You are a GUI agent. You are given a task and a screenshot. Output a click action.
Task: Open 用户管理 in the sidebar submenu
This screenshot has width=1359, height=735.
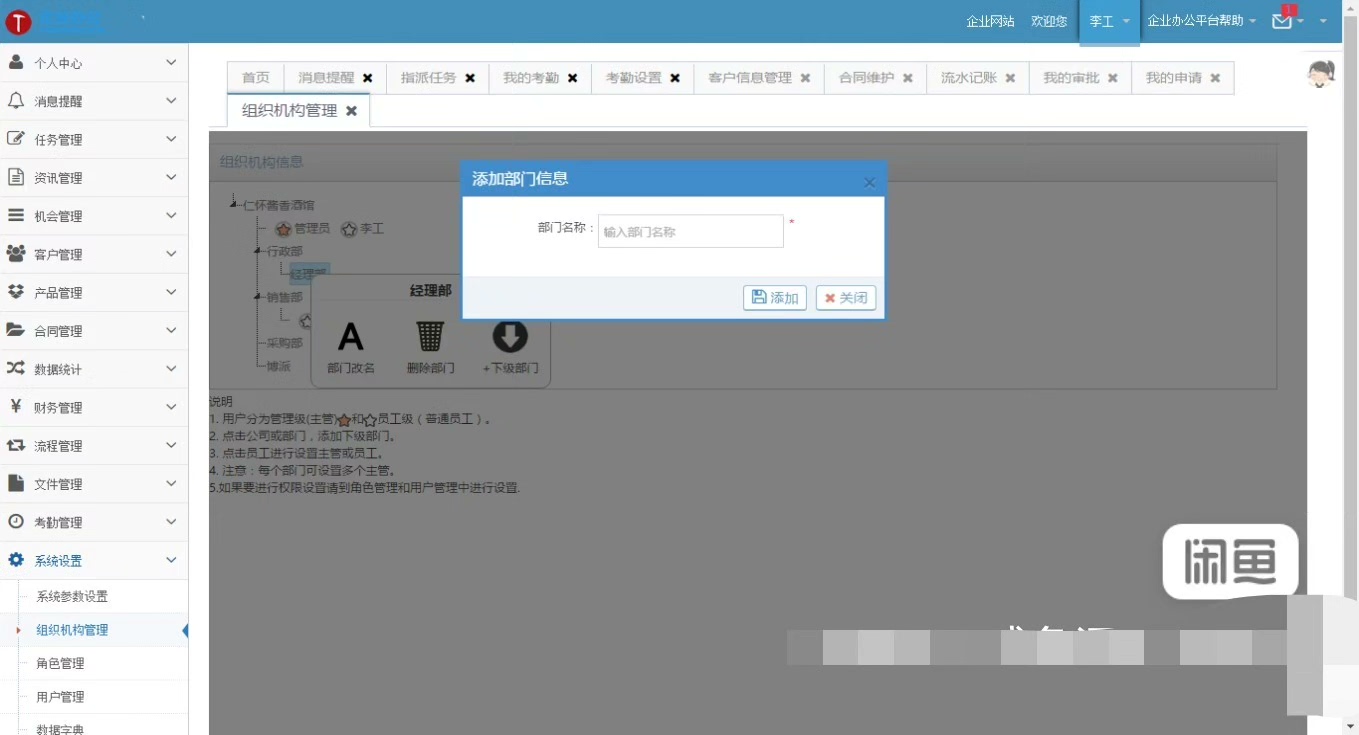click(x=60, y=697)
